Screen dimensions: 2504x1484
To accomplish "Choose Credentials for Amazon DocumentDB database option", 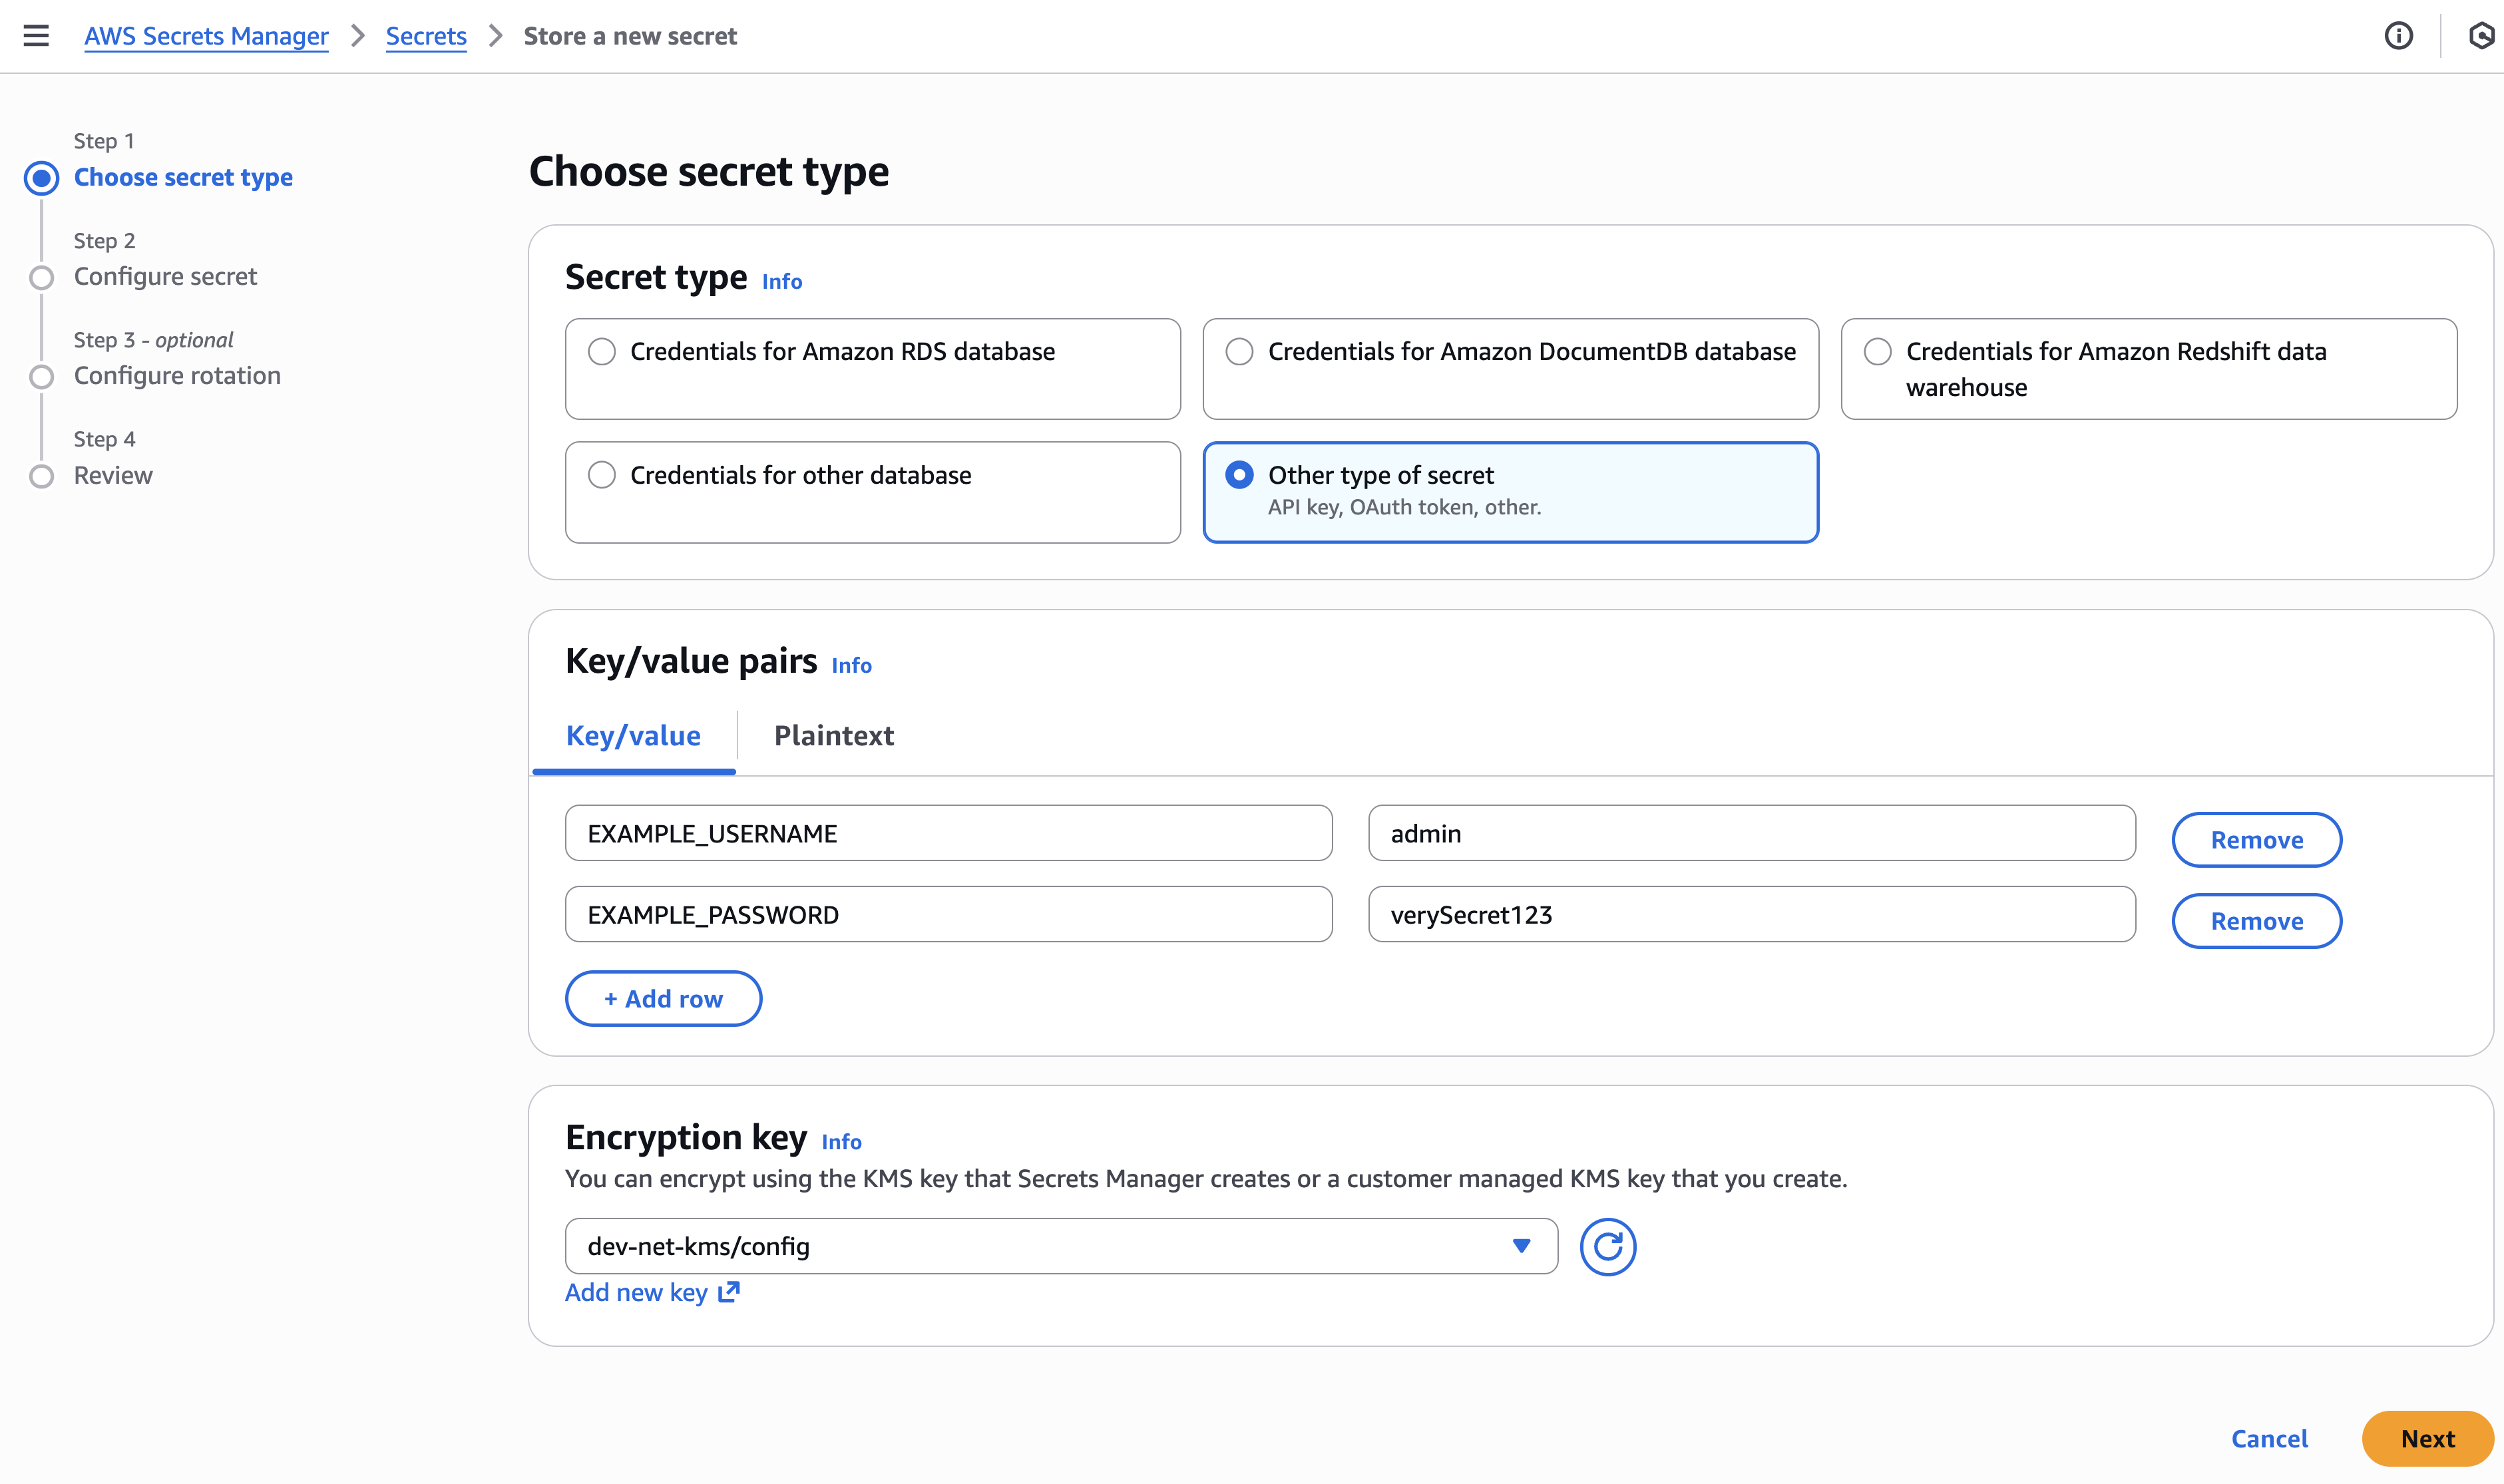I will point(1239,352).
